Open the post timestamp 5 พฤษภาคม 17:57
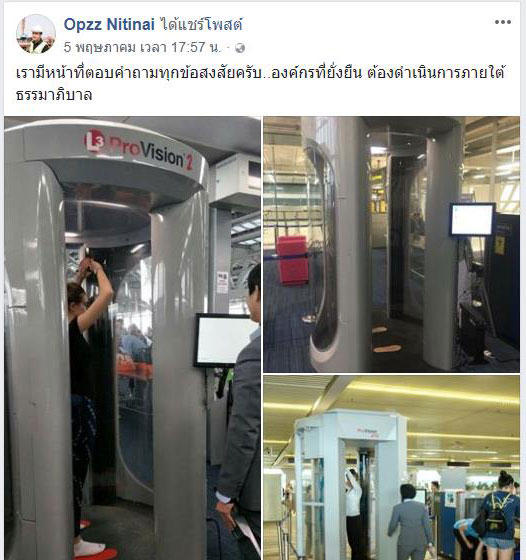This screenshot has width=526, height=560. (x=142, y=48)
